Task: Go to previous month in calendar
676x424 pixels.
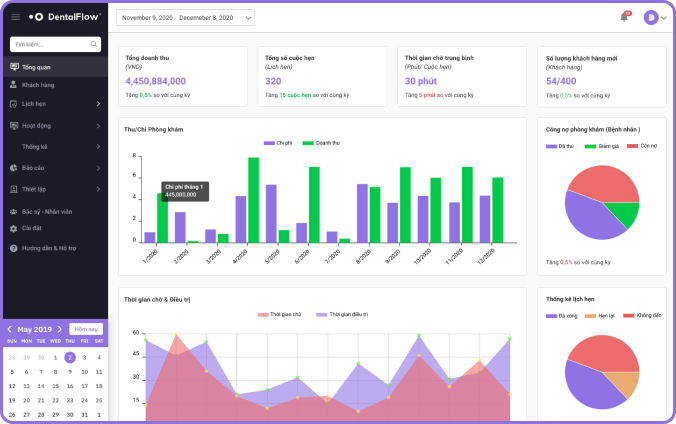Action: coord(9,329)
